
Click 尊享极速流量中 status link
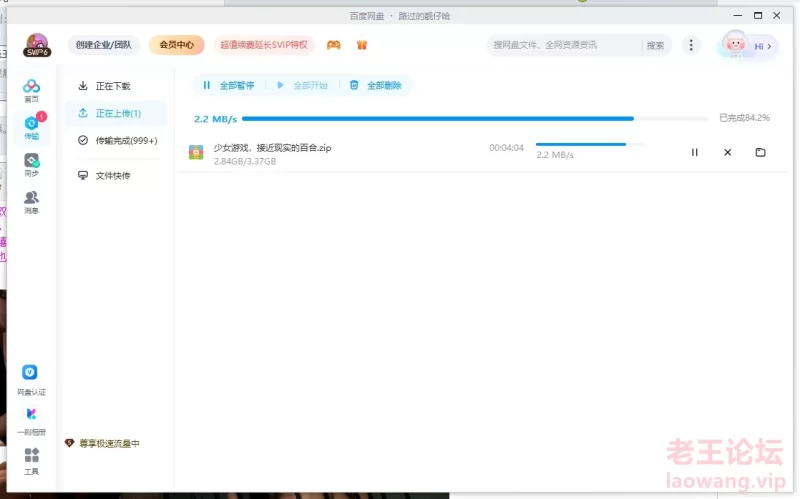[103, 443]
